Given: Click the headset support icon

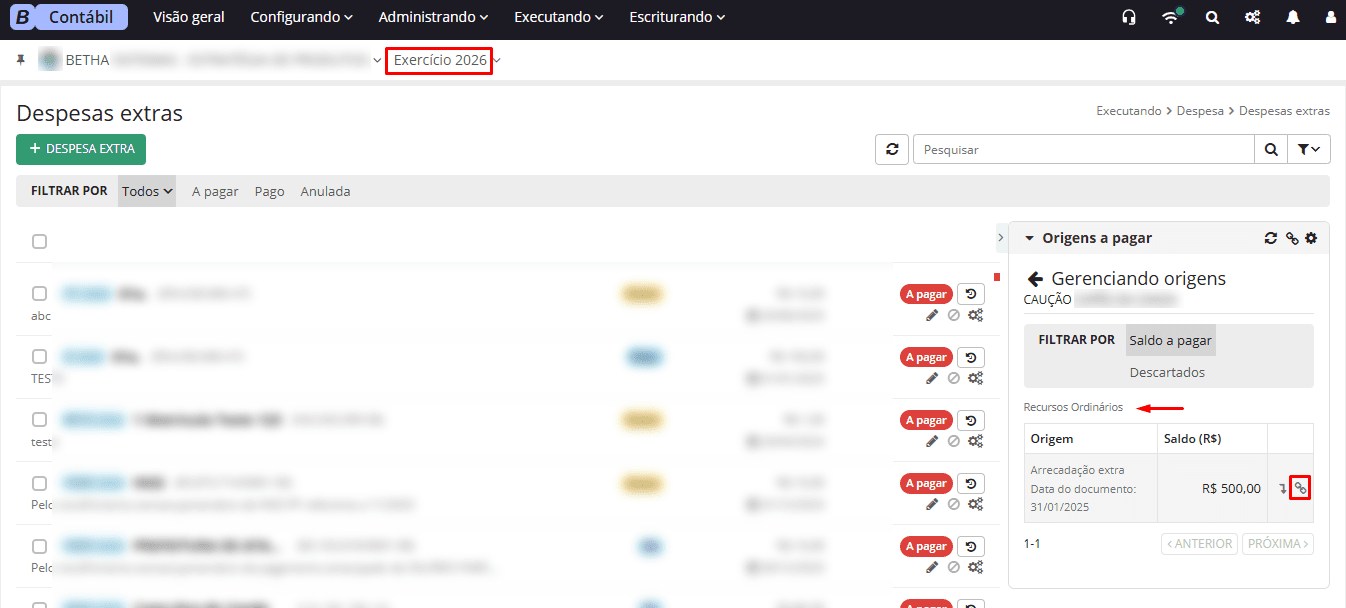Looking at the screenshot, I should tap(1129, 17).
